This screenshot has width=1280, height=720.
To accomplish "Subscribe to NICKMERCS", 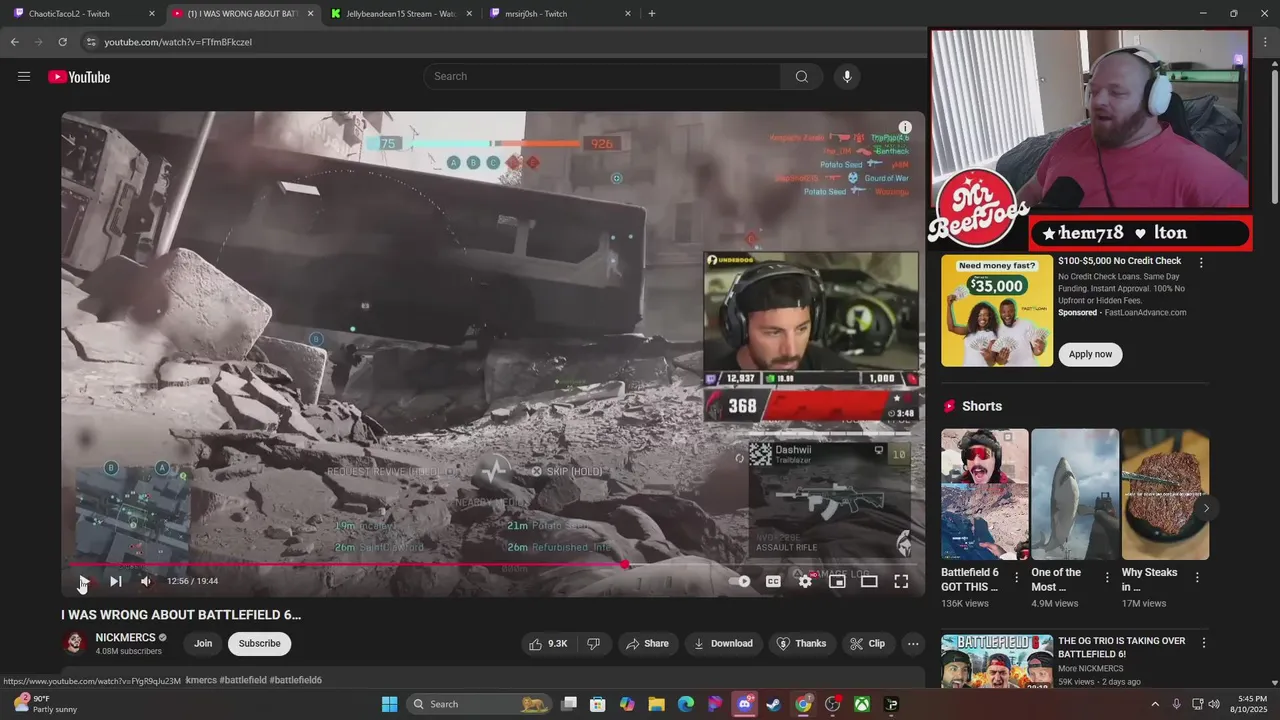I will pyautogui.click(x=259, y=643).
